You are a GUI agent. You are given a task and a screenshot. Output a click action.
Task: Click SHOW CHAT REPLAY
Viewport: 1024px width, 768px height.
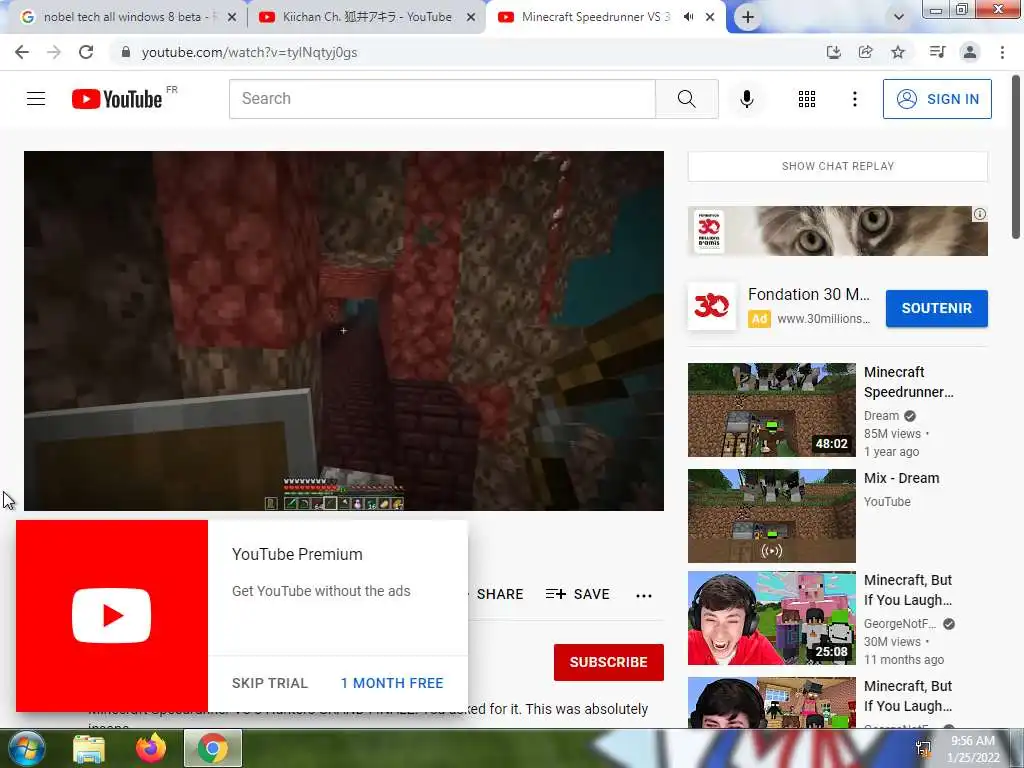pos(838,167)
